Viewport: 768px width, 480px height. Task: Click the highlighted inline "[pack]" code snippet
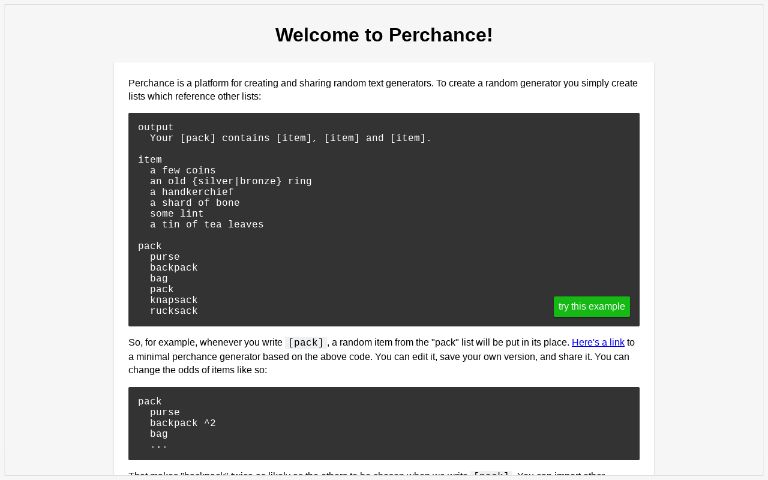[x=306, y=343]
